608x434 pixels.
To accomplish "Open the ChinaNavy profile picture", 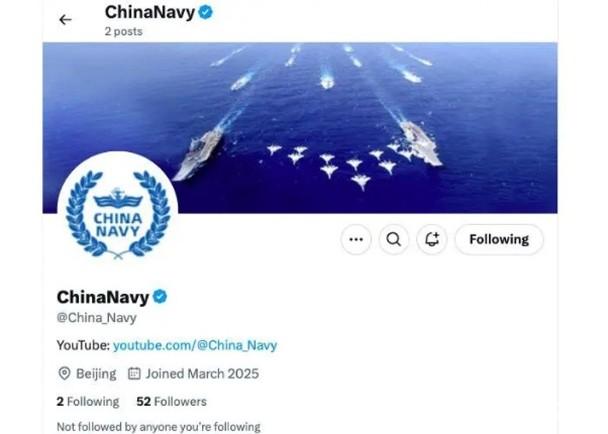I will pyautogui.click(x=118, y=212).
